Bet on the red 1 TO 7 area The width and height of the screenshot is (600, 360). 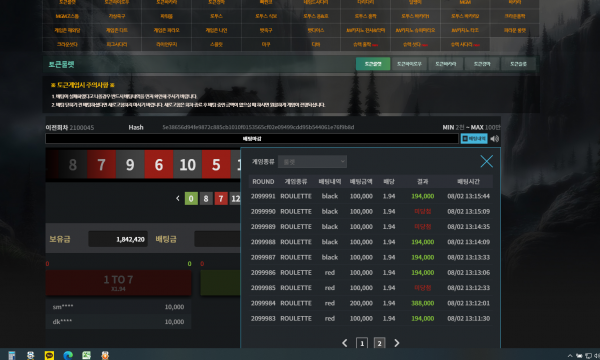(118, 283)
